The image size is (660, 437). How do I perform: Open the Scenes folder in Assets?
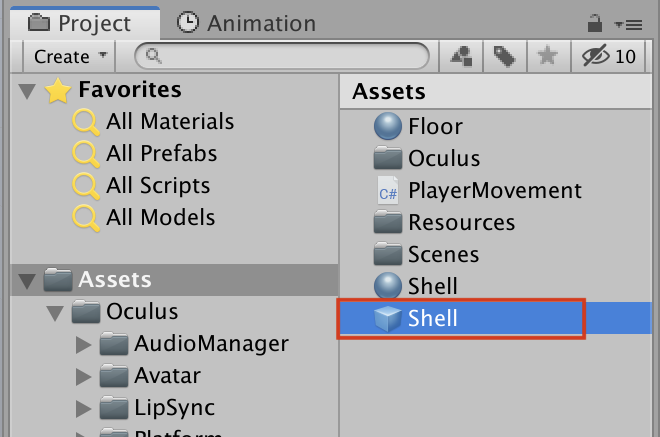(x=443, y=255)
